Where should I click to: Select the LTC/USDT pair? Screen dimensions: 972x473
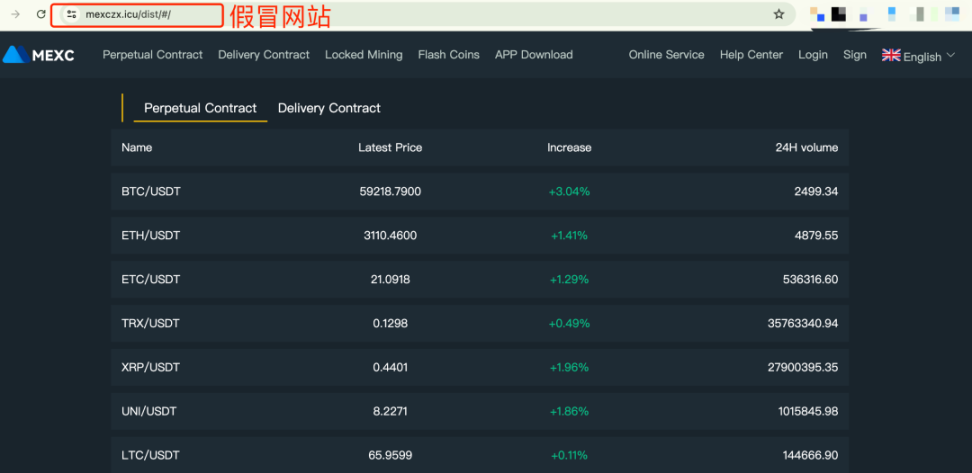click(151, 456)
